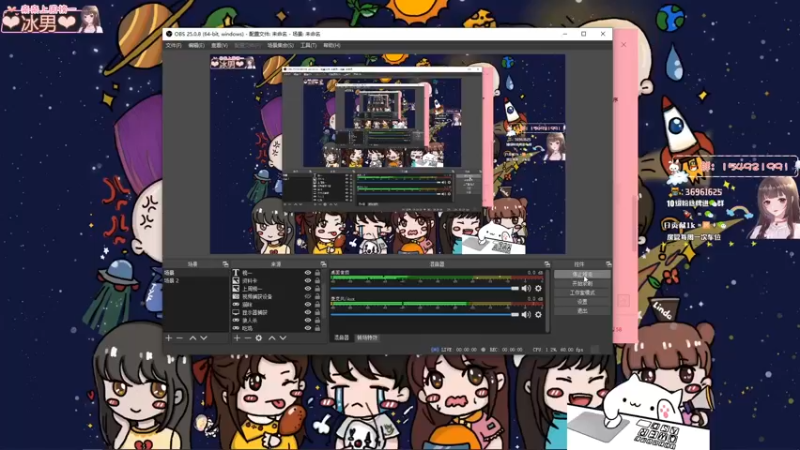
Task: Adjust the 桌面音频 volume slider
Action: (x=424, y=288)
